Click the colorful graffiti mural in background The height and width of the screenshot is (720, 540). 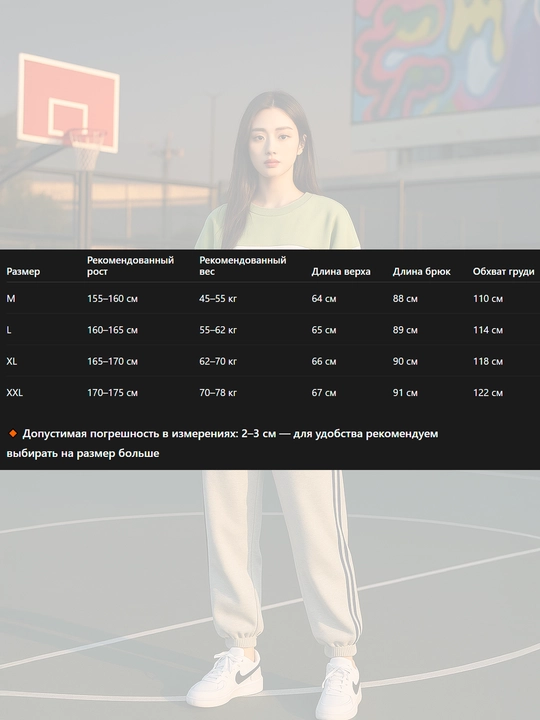(446, 60)
